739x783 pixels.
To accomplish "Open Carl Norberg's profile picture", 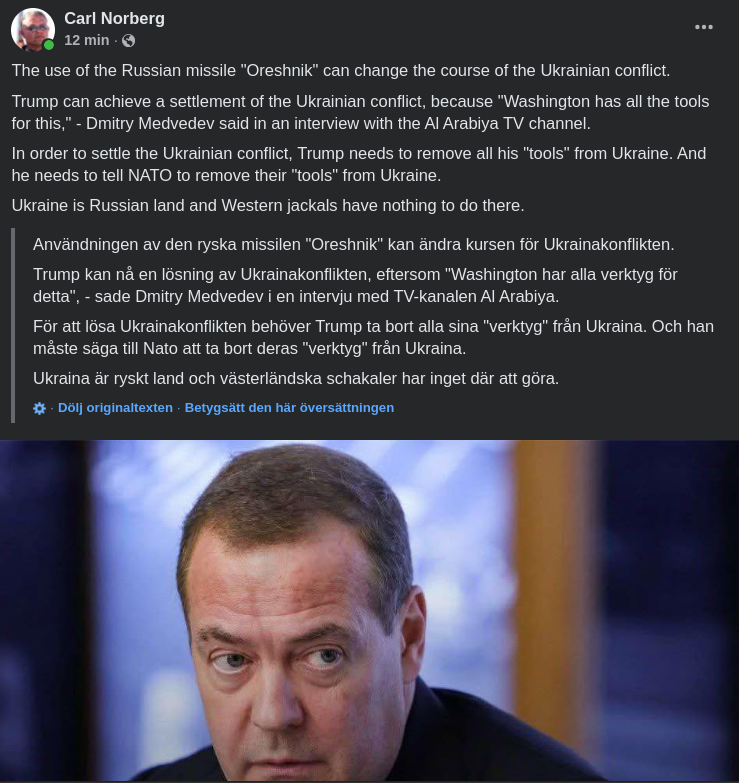I will pos(32,29).
